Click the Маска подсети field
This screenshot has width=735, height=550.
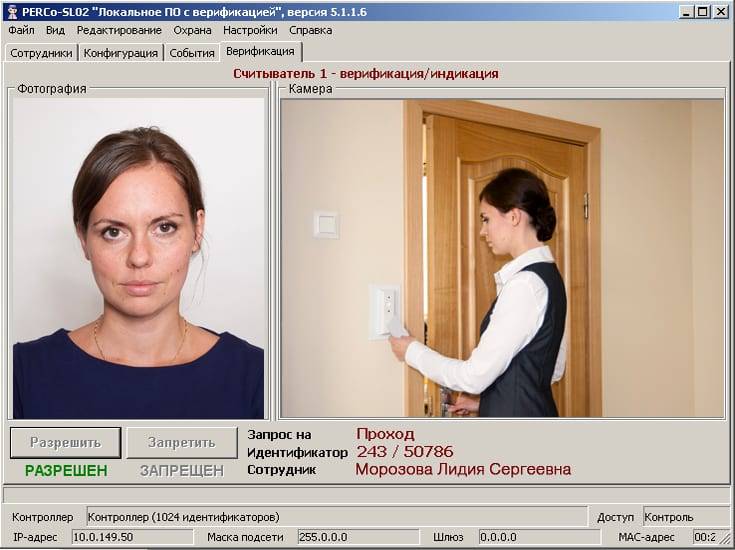click(x=357, y=537)
